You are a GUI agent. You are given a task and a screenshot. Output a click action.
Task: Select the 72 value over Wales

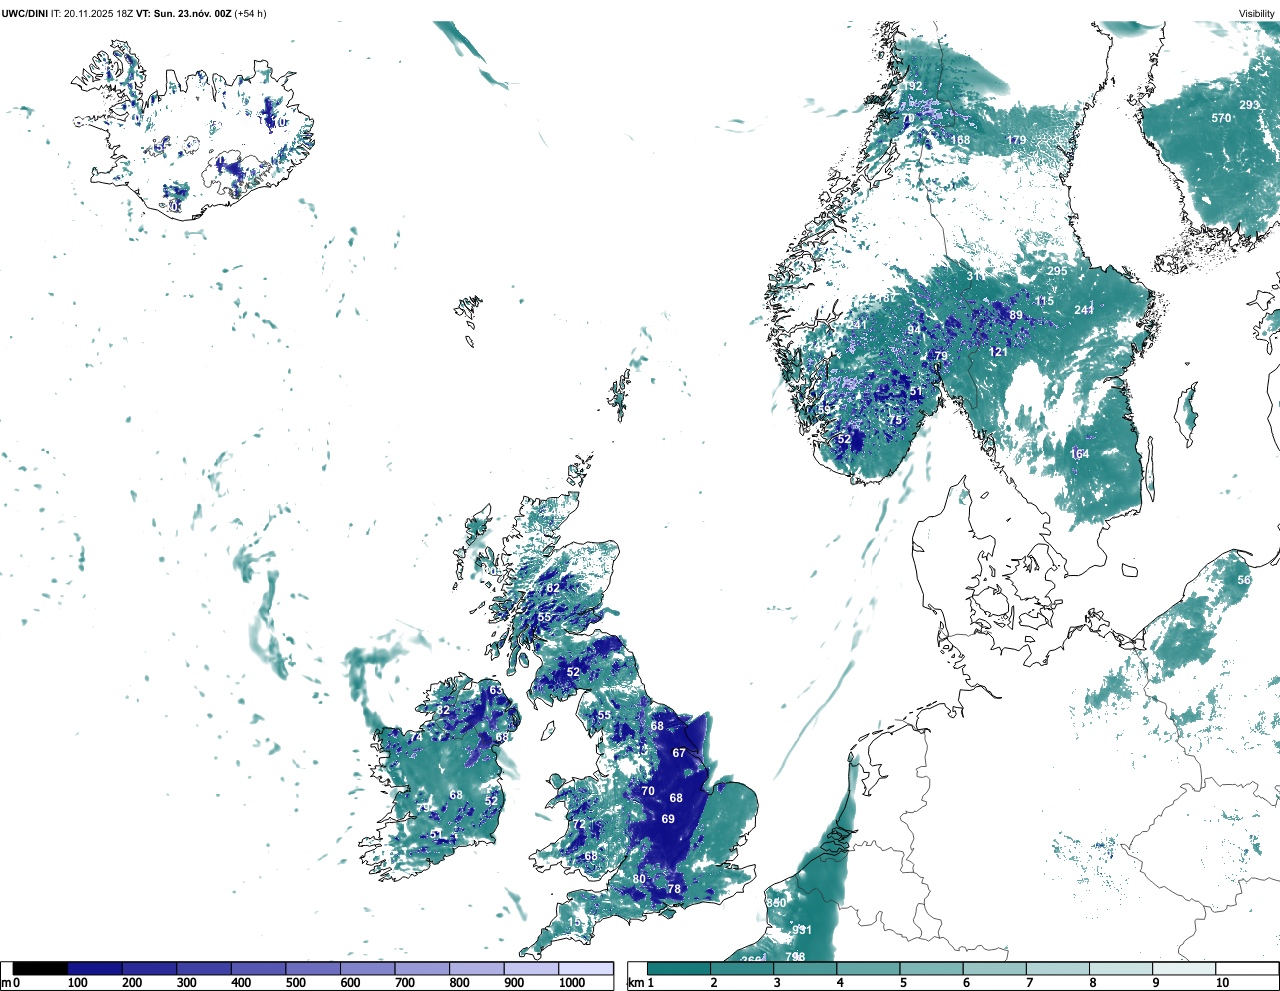point(579,825)
